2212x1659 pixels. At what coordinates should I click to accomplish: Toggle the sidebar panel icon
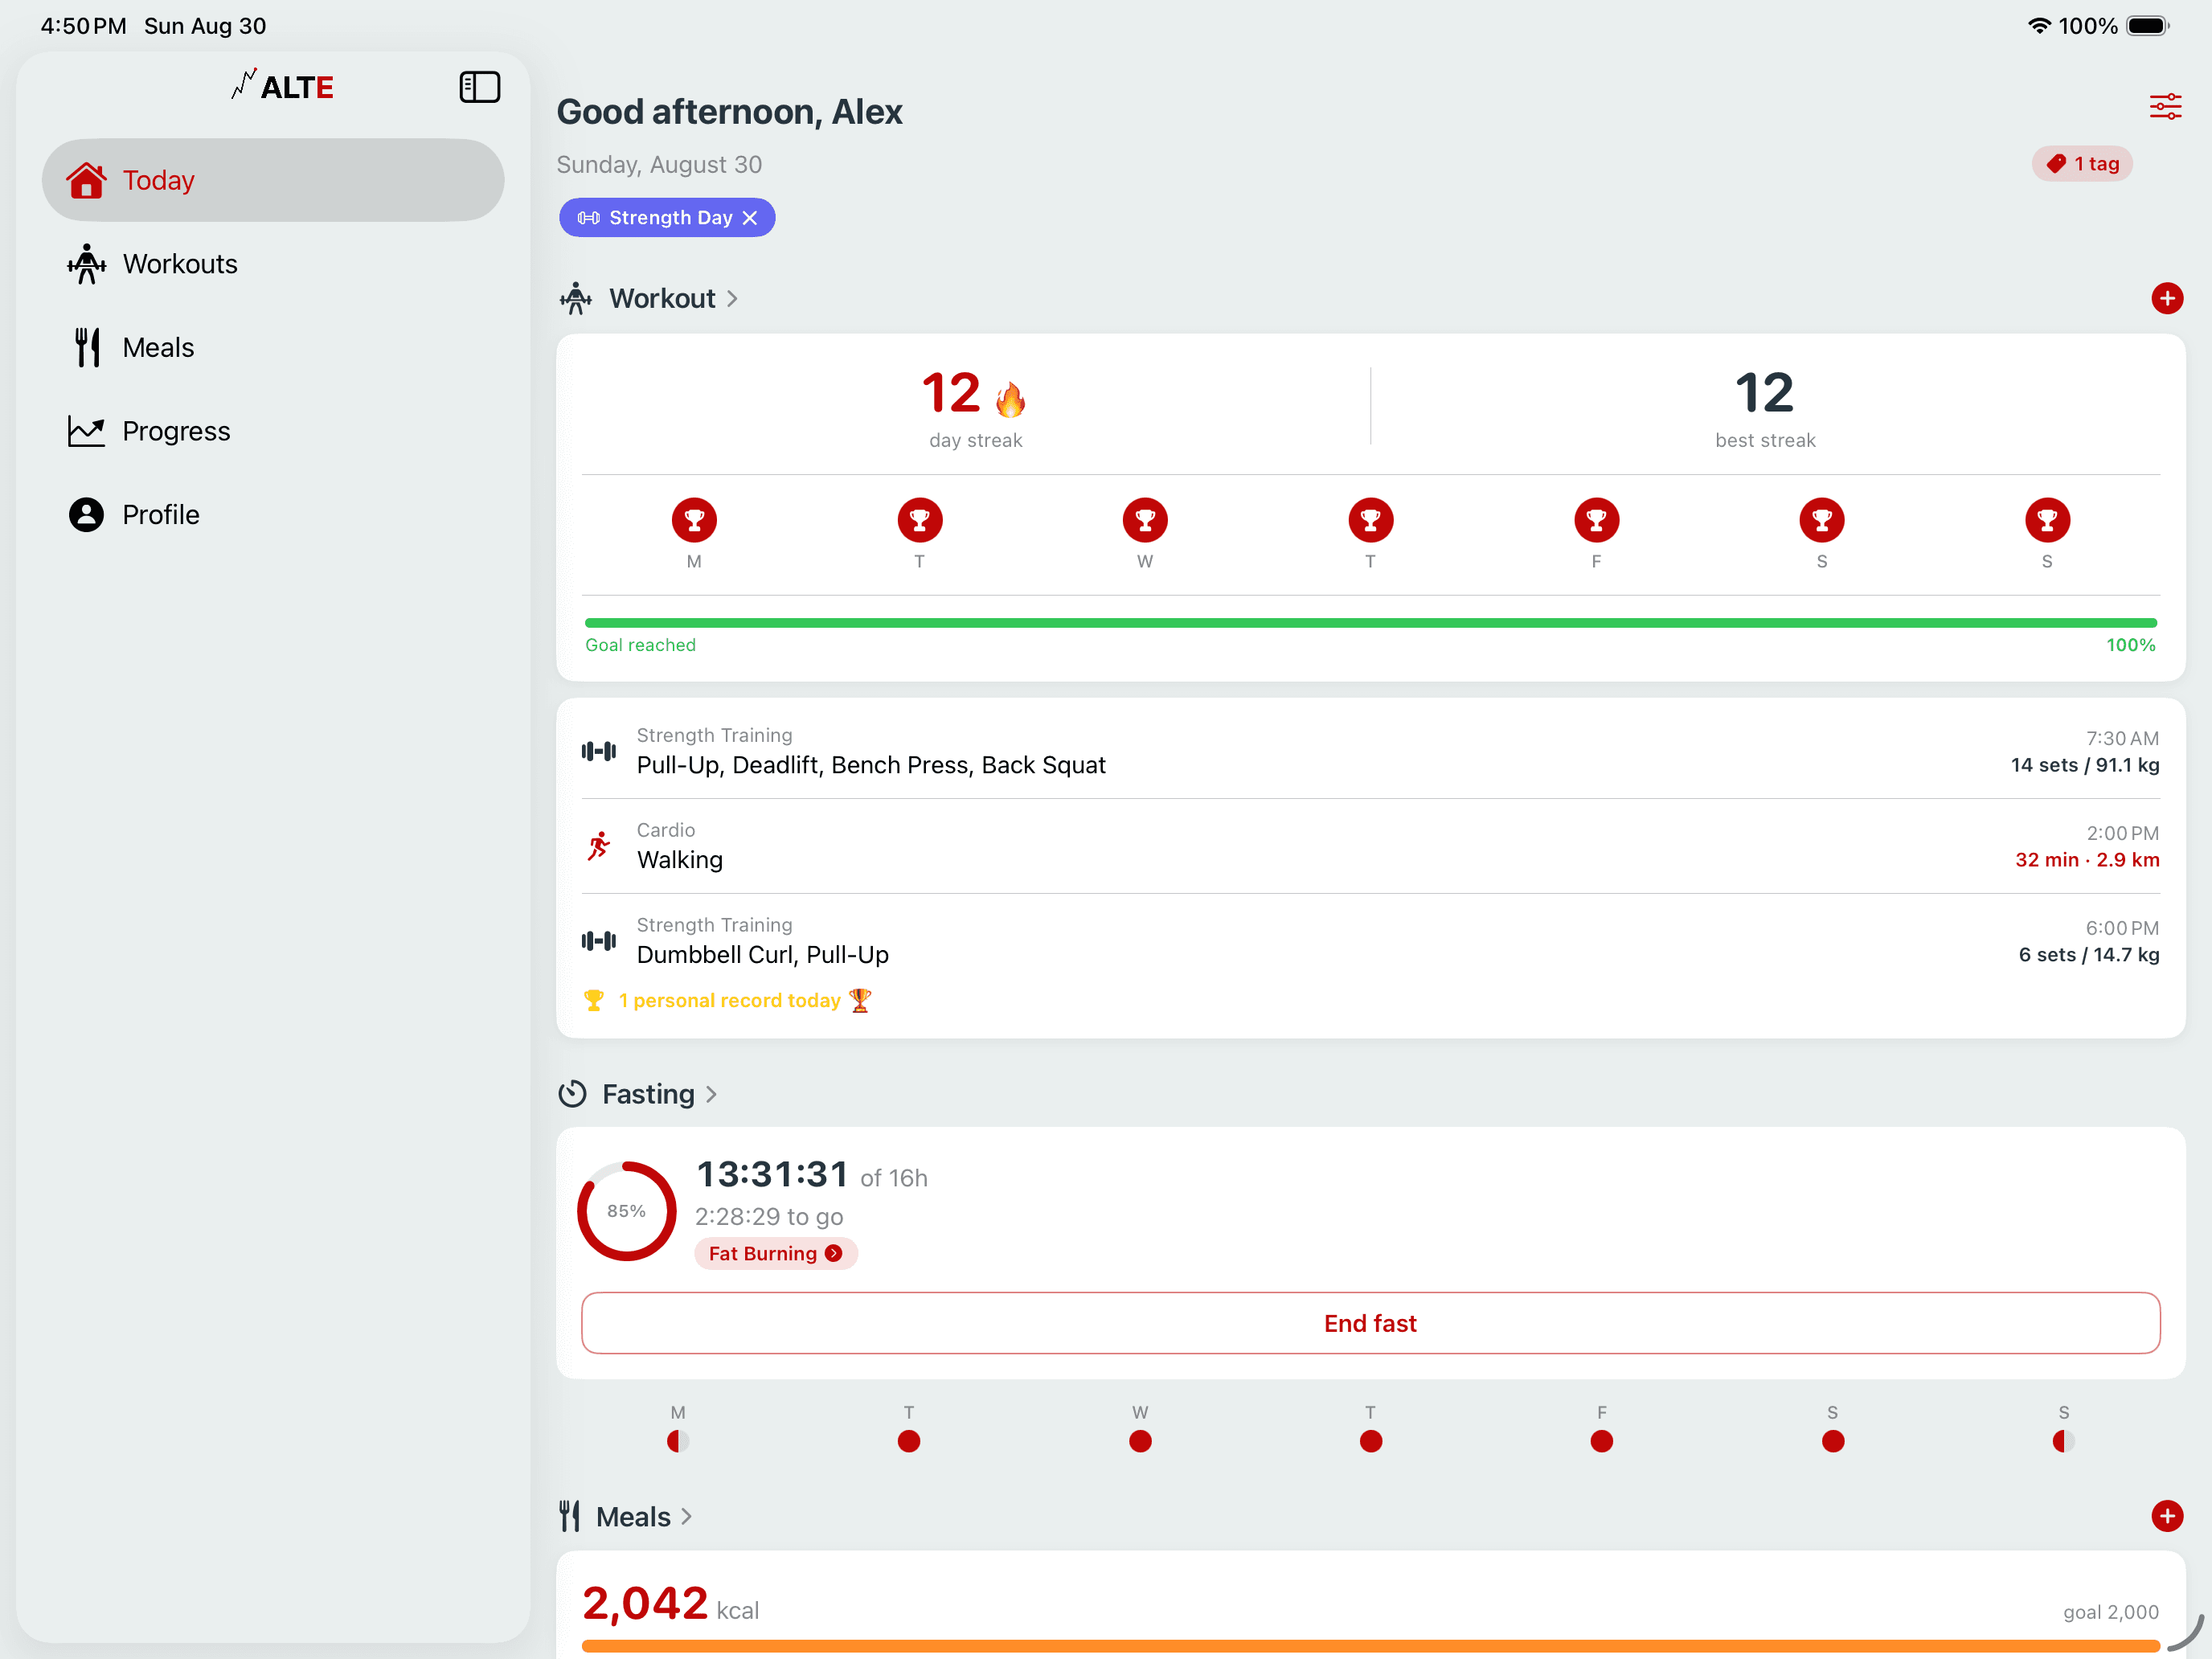tap(479, 87)
